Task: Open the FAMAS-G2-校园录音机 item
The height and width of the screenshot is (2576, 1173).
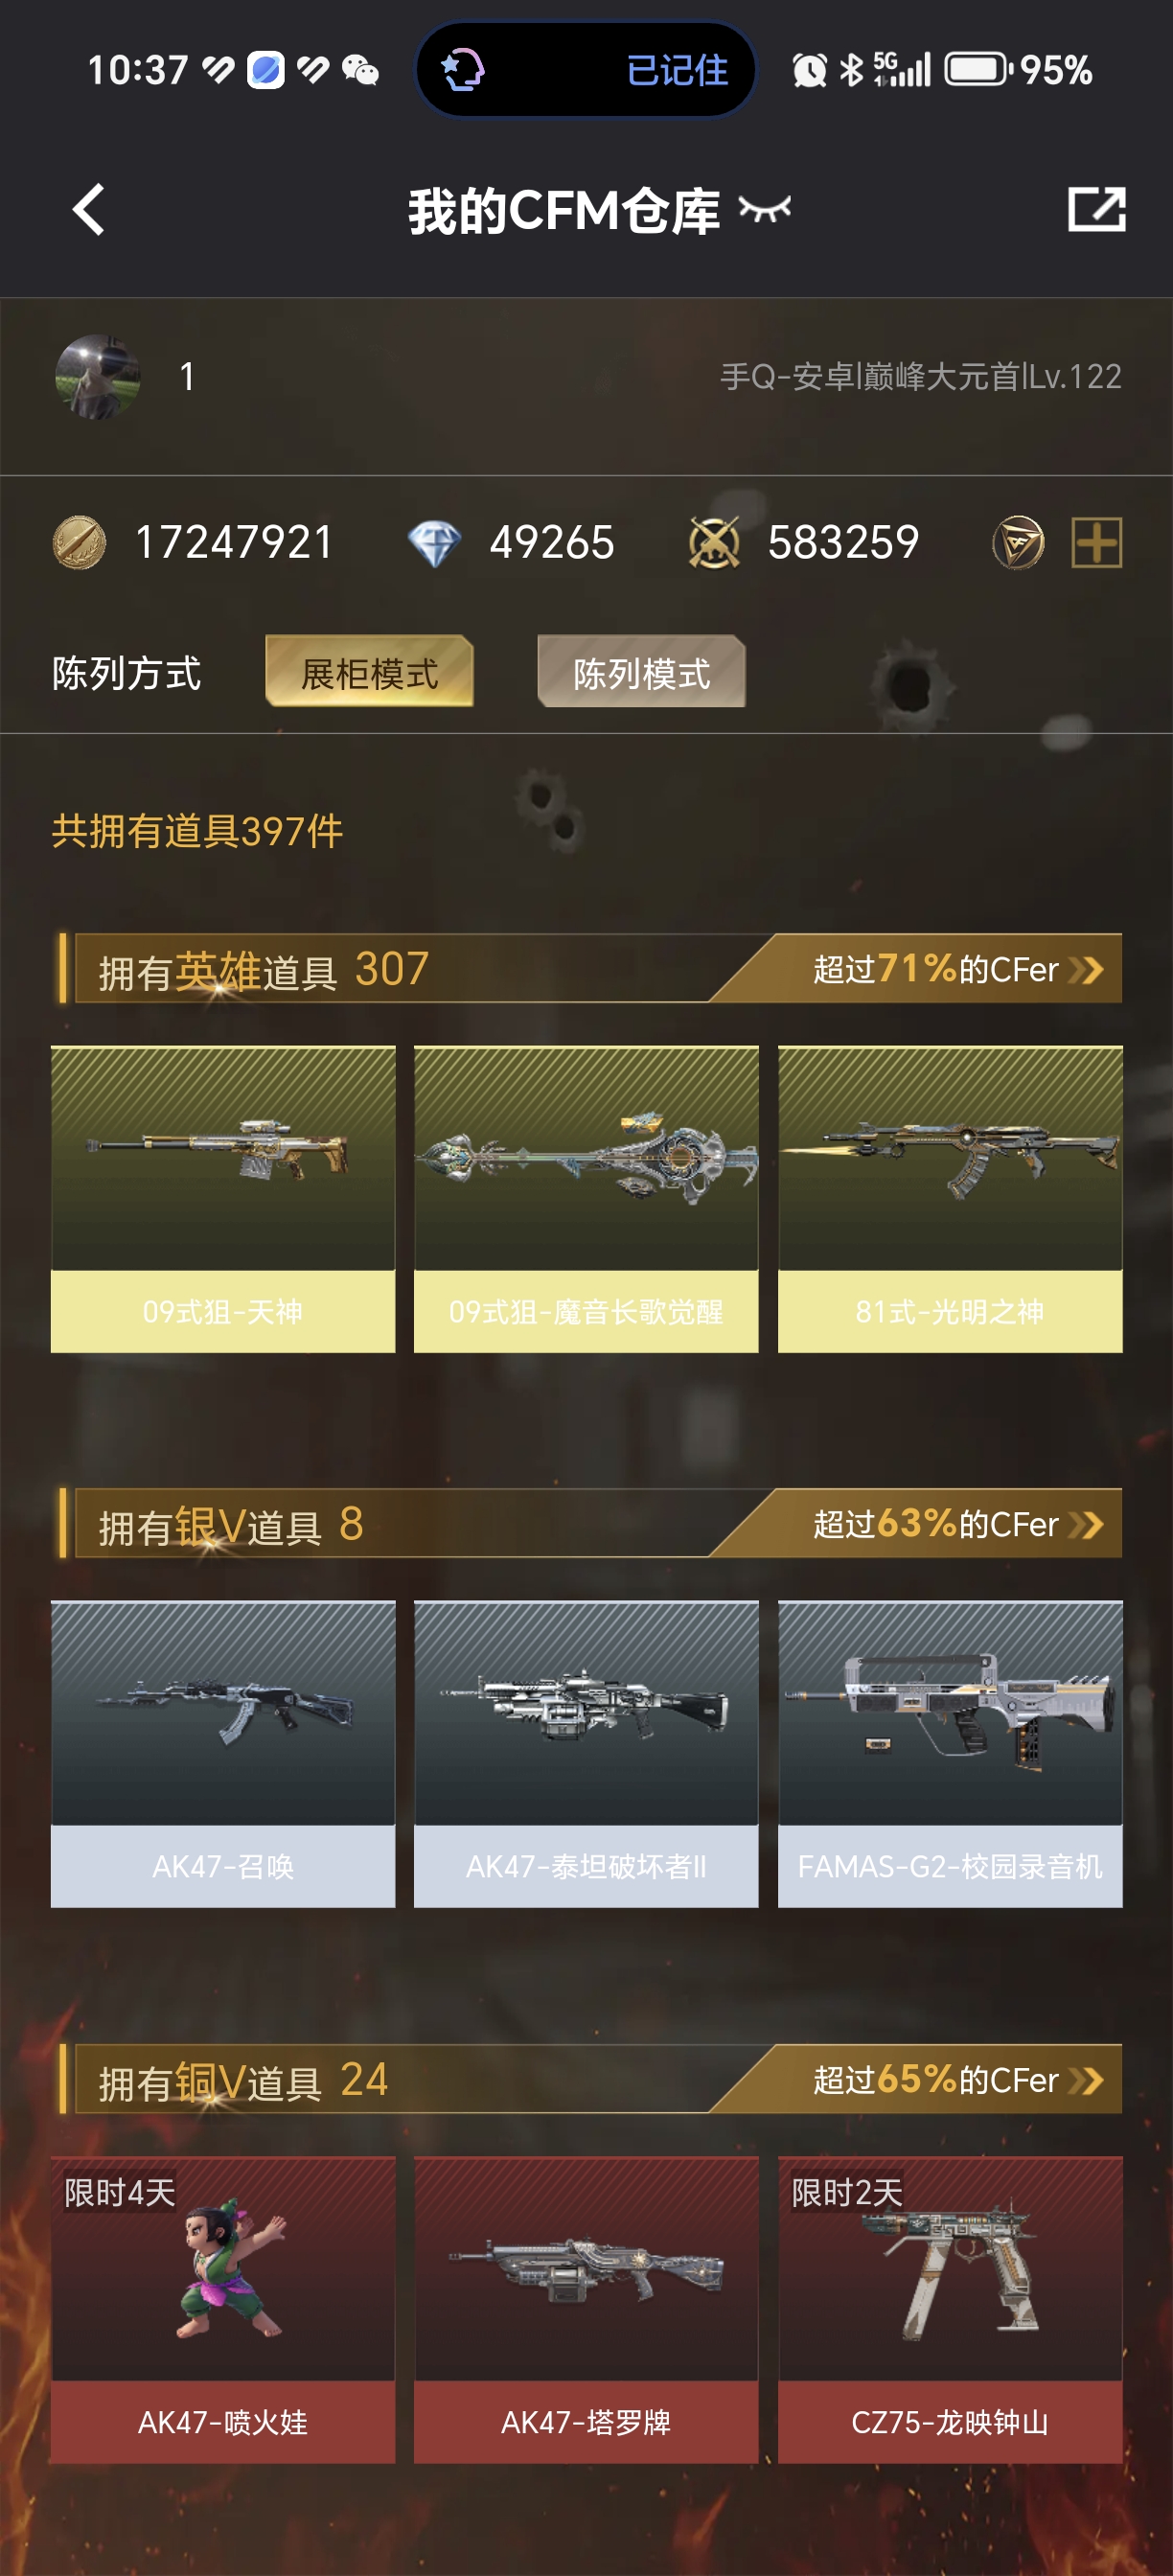Action: pos(950,1754)
